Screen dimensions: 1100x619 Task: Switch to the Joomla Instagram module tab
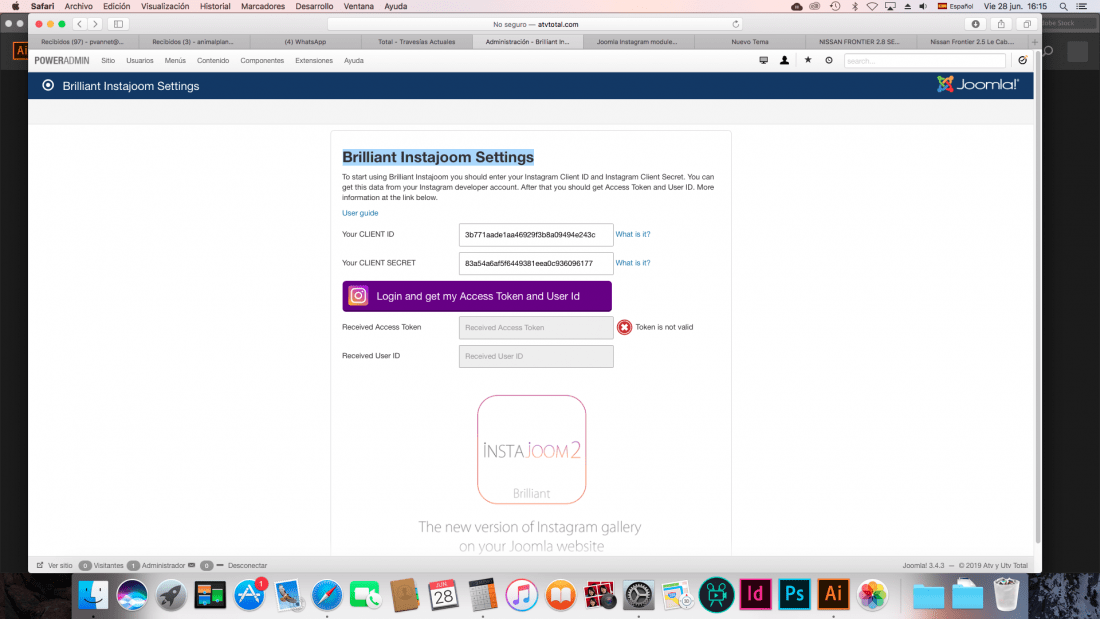coord(637,41)
